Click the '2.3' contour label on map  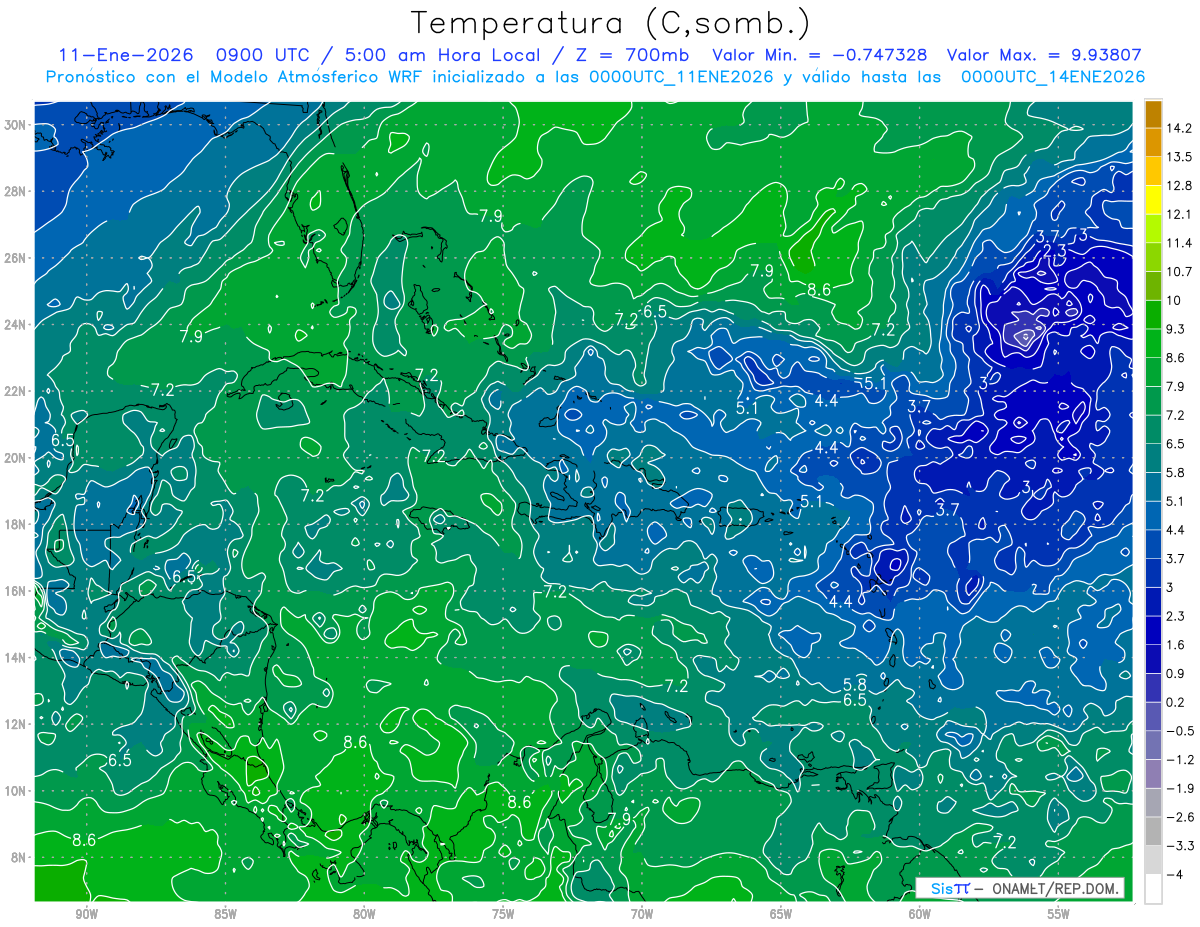click(1054, 250)
